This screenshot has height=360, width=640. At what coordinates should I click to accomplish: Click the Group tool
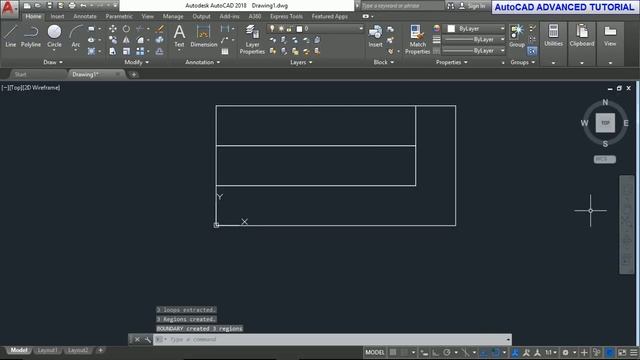tap(517, 36)
